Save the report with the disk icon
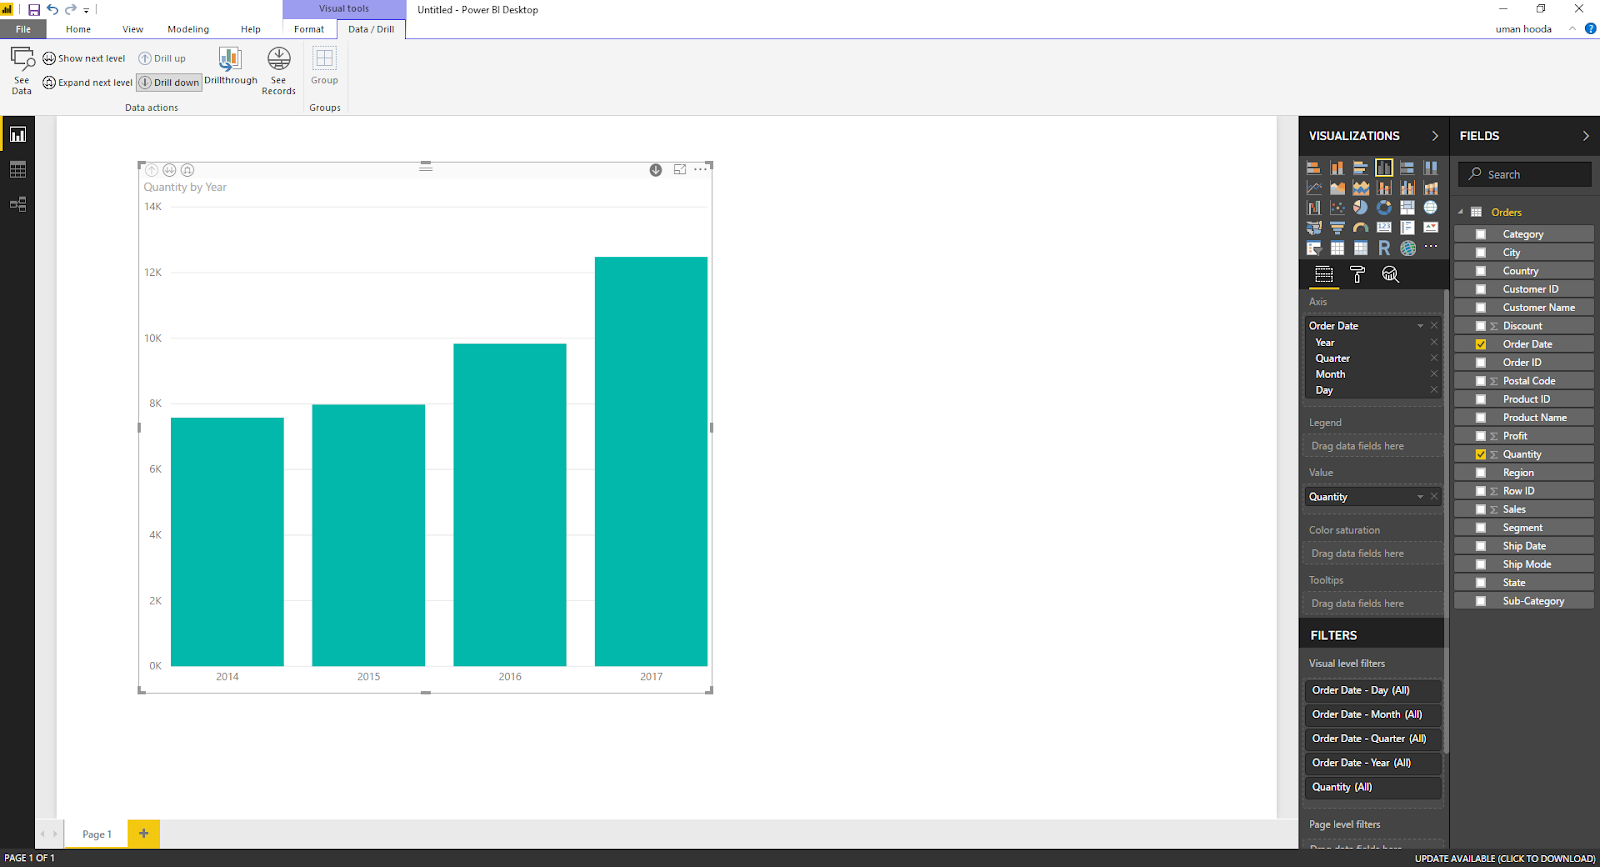1600x867 pixels. pyautogui.click(x=34, y=9)
